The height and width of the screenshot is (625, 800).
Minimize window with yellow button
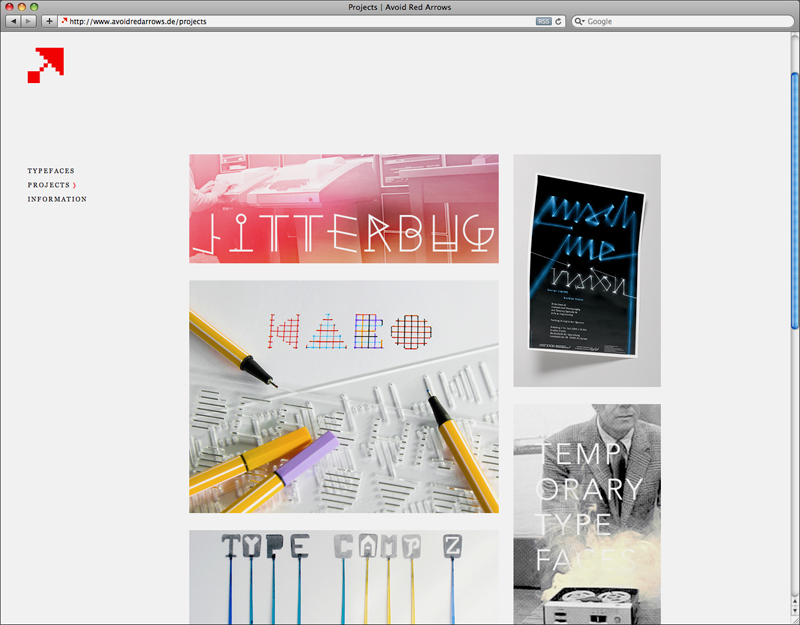pyautogui.click(x=21, y=7)
